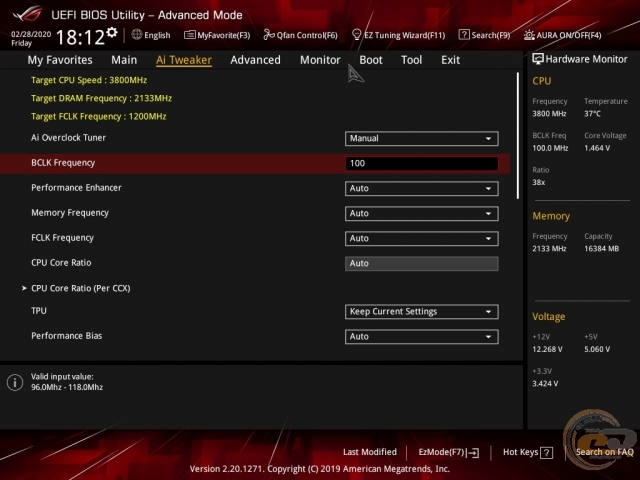The image size is (640, 480).
Task: Click +12V reading 12.268 V
Action: (547, 349)
